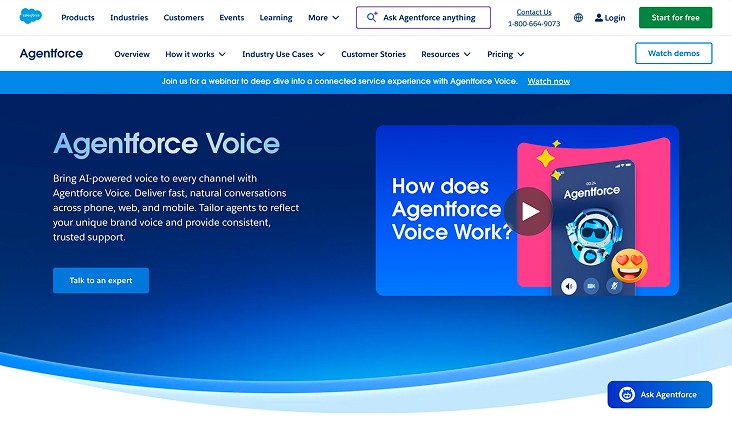The height and width of the screenshot is (421, 732).
Task: Expand the More menu chevron
Action: [x=336, y=18]
